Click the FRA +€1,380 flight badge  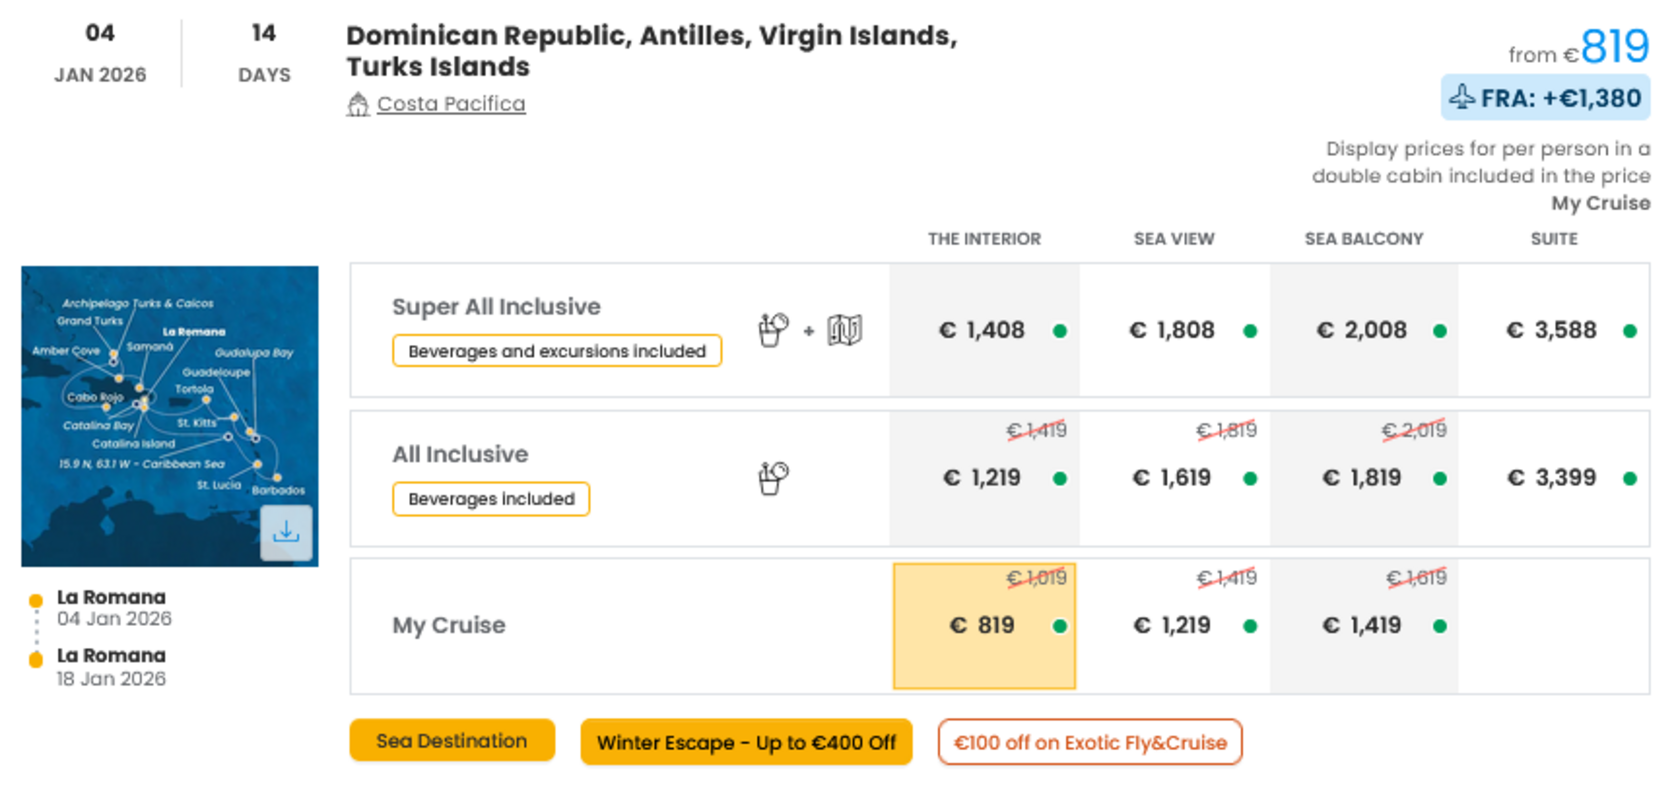pos(1545,98)
